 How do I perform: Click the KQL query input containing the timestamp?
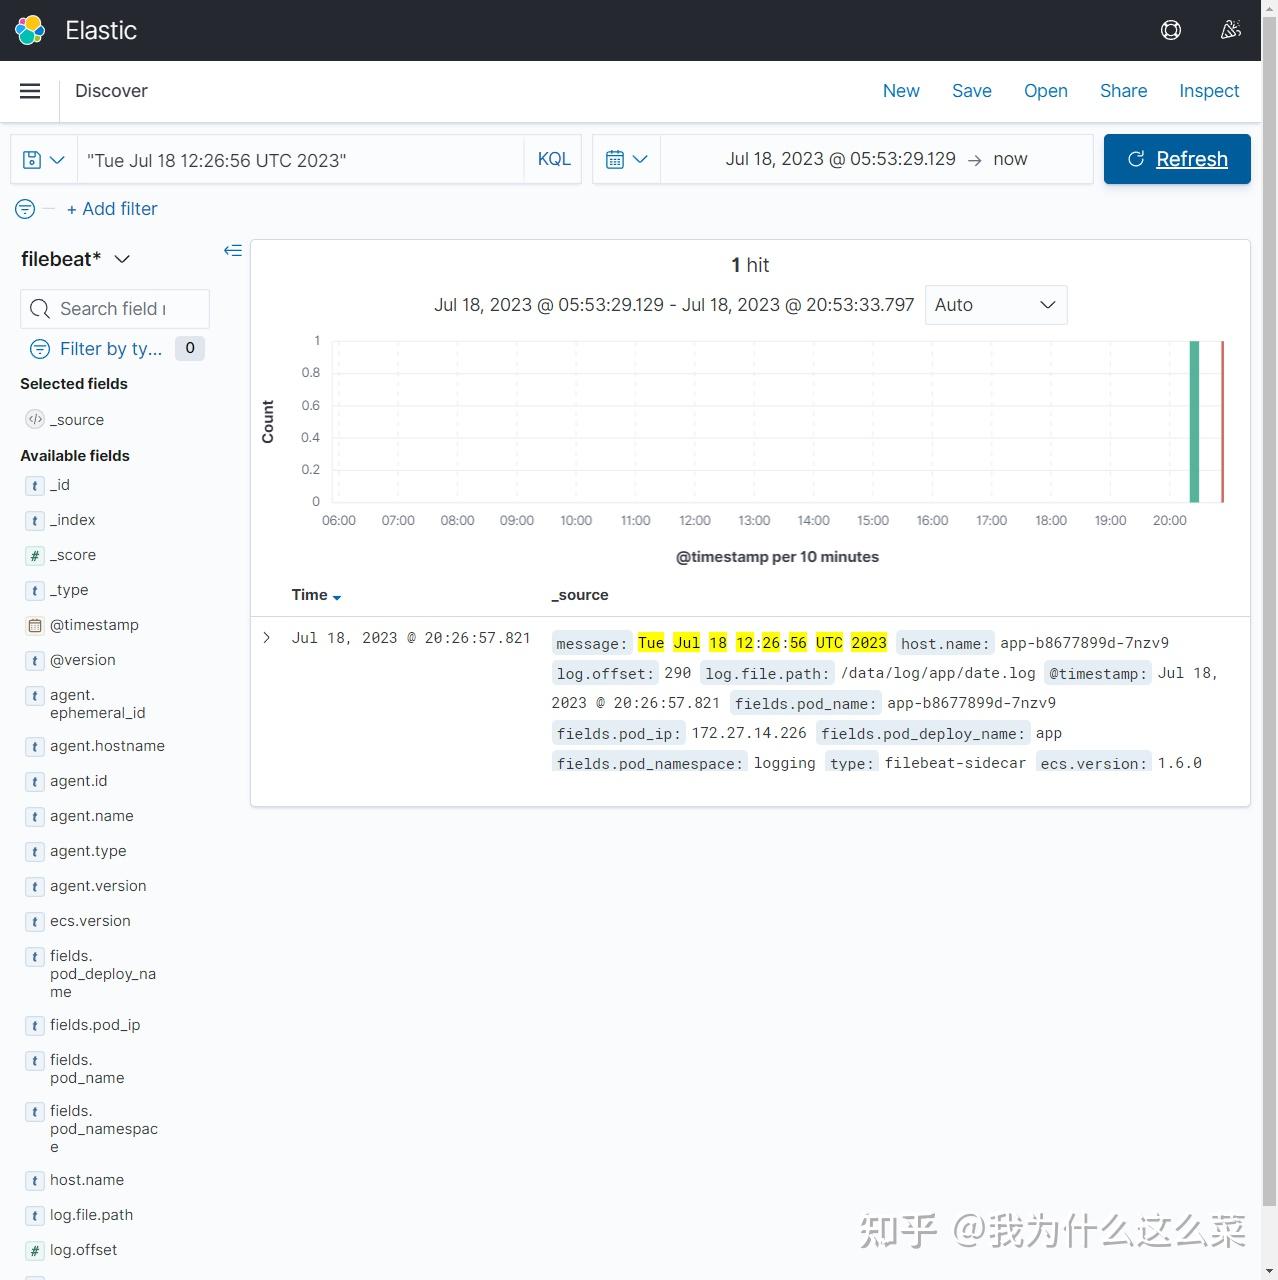click(x=300, y=159)
